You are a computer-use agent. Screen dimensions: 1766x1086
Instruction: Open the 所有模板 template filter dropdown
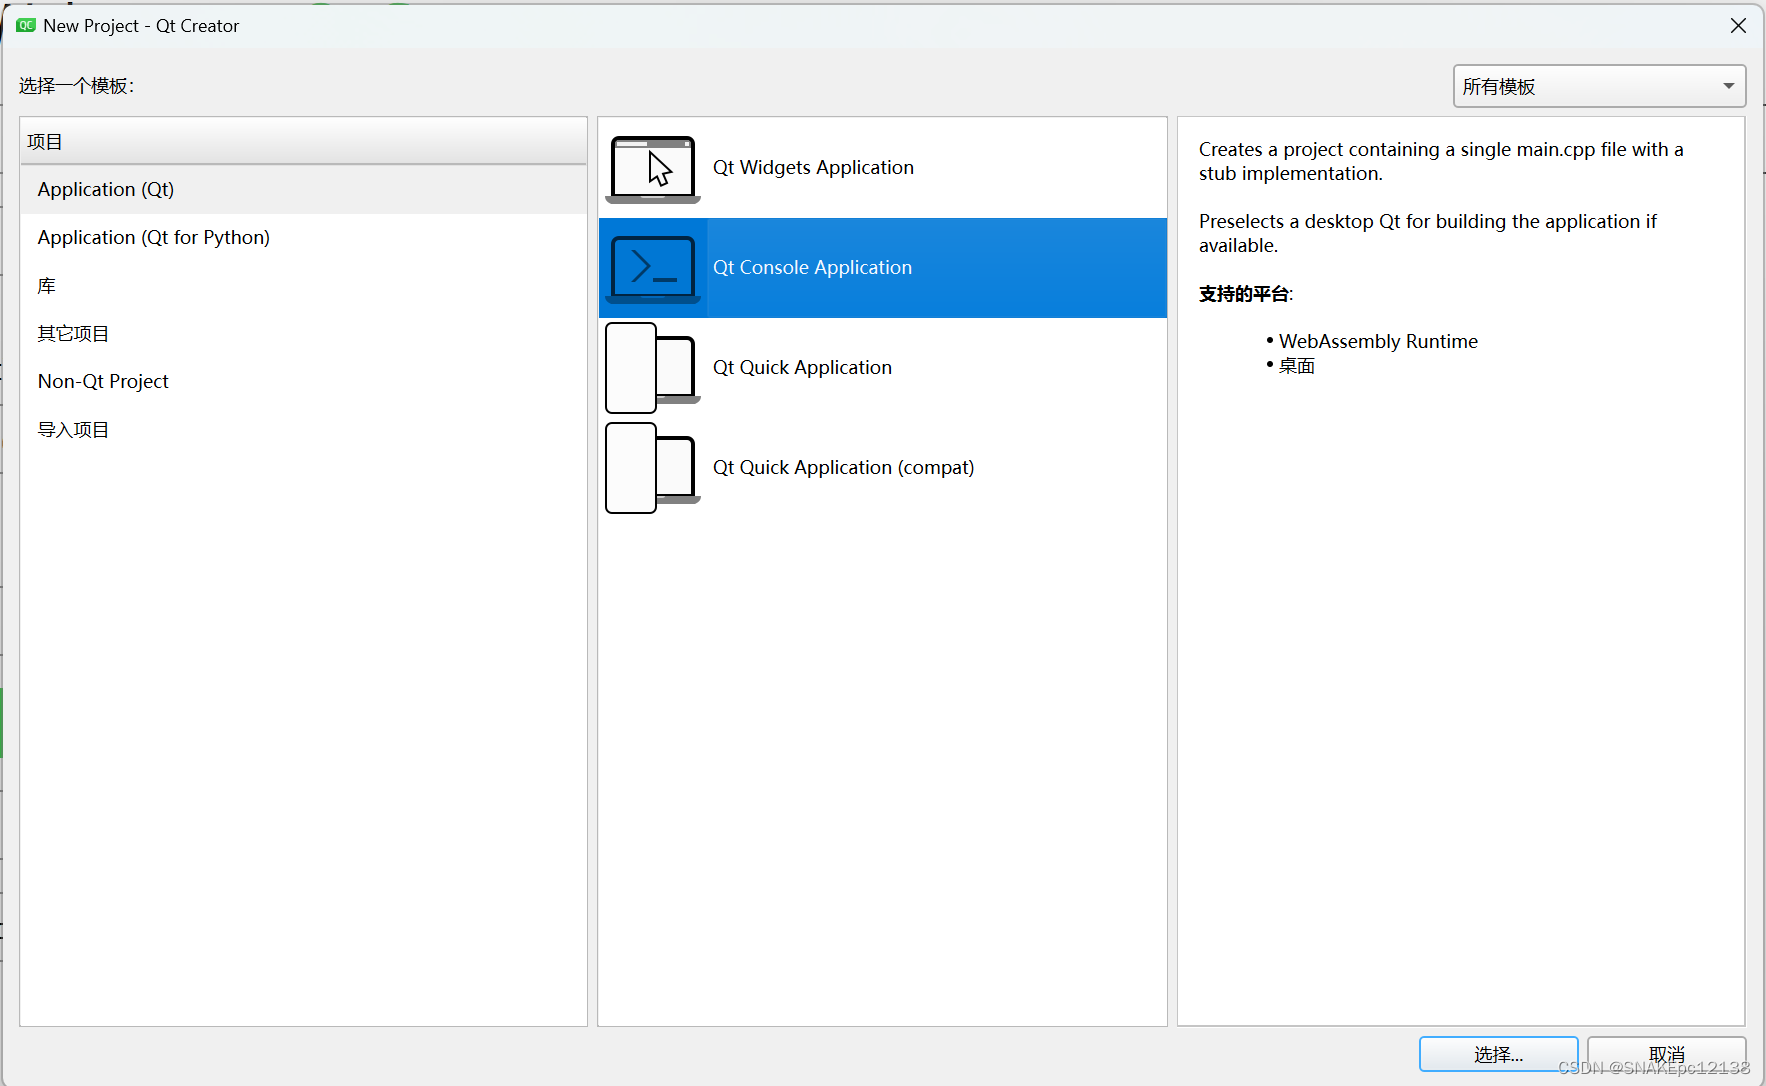pyautogui.click(x=1599, y=86)
